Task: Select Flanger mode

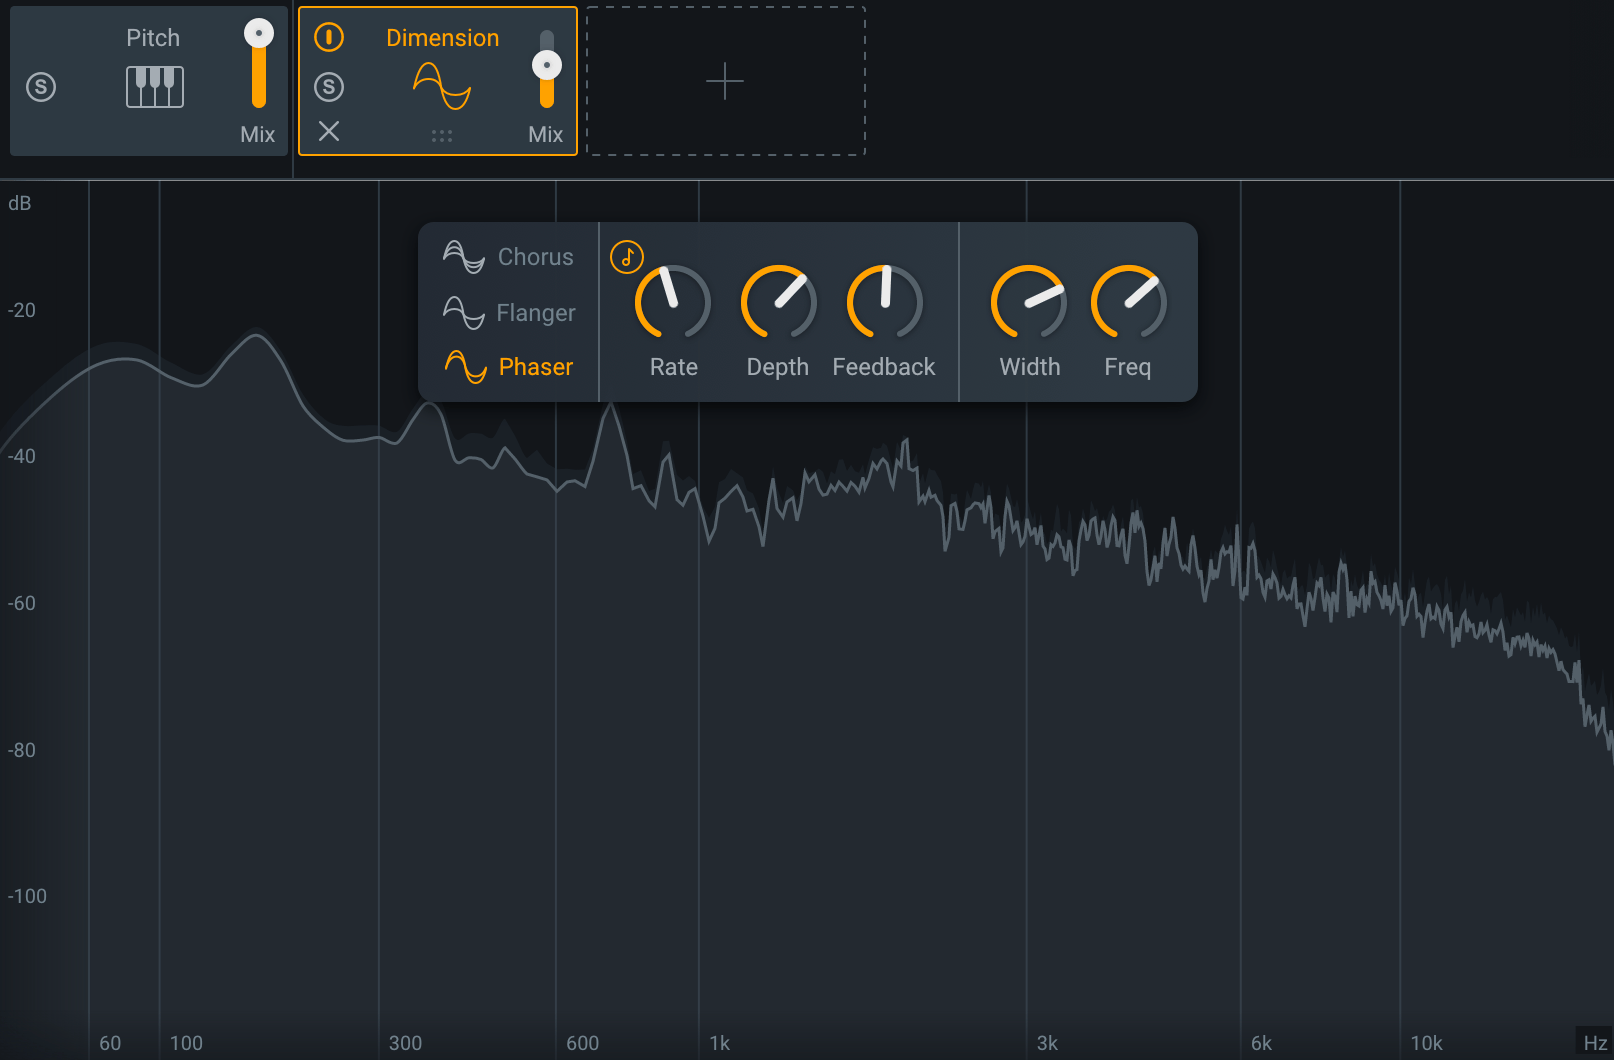Action: (509, 313)
